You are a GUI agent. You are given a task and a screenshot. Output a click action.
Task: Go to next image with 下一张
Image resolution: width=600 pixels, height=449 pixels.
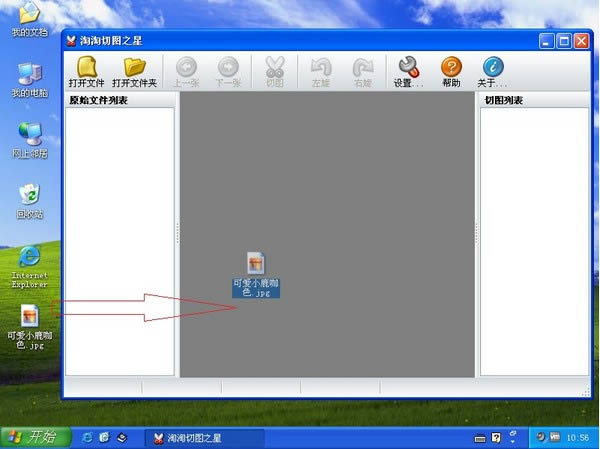(x=228, y=72)
